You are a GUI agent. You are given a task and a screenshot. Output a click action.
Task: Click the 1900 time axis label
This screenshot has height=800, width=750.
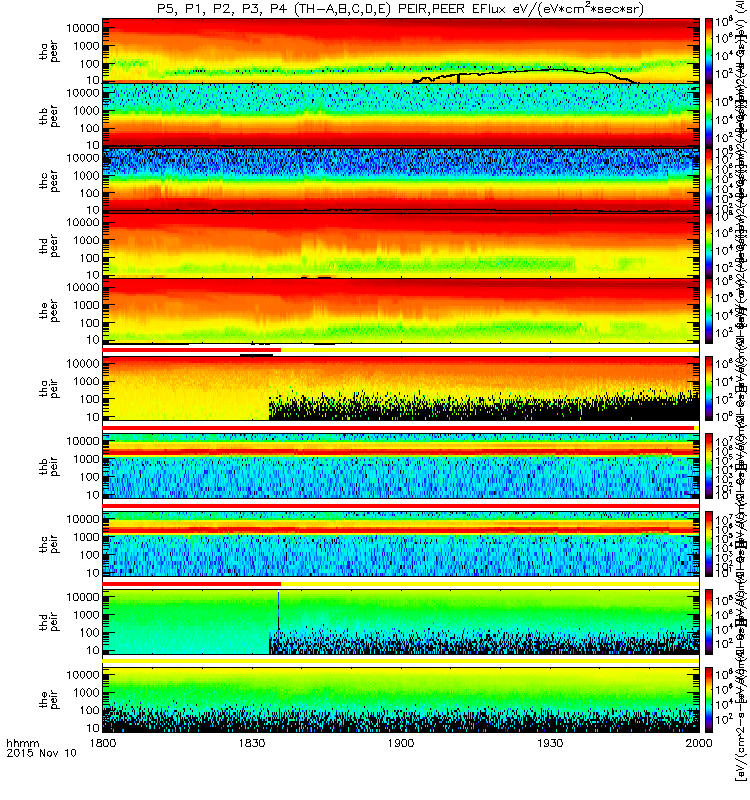coord(401,743)
